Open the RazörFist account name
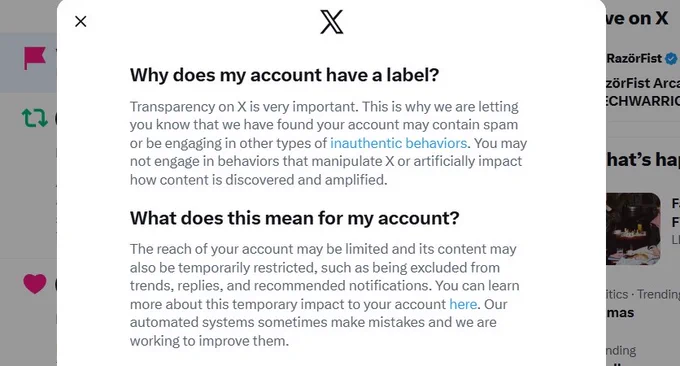The height and width of the screenshot is (366, 680). [x=634, y=58]
